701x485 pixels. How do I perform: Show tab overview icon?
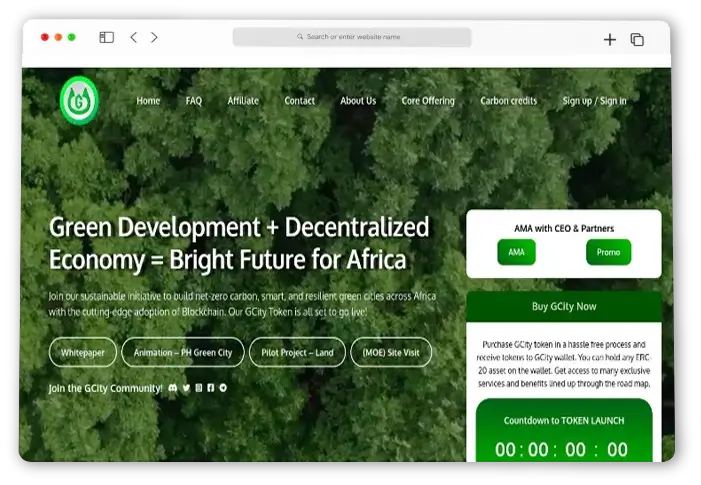(637, 39)
